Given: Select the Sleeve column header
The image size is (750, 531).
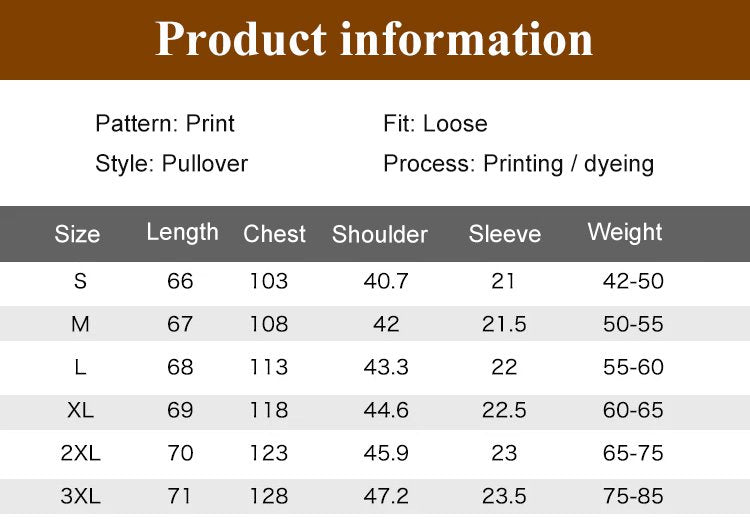Looking at the screenshot, I should tap(505, 234).
